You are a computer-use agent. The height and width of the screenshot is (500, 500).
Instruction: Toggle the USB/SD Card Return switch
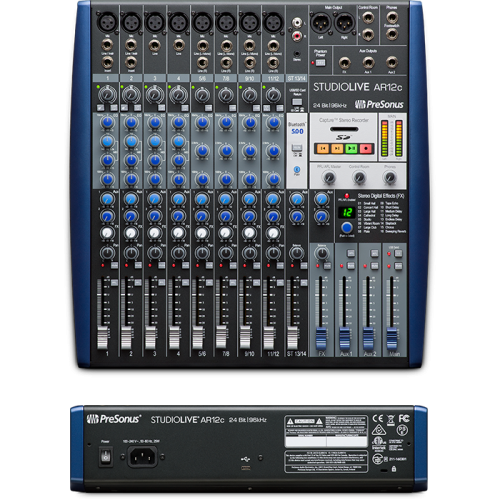click(297, 102)
